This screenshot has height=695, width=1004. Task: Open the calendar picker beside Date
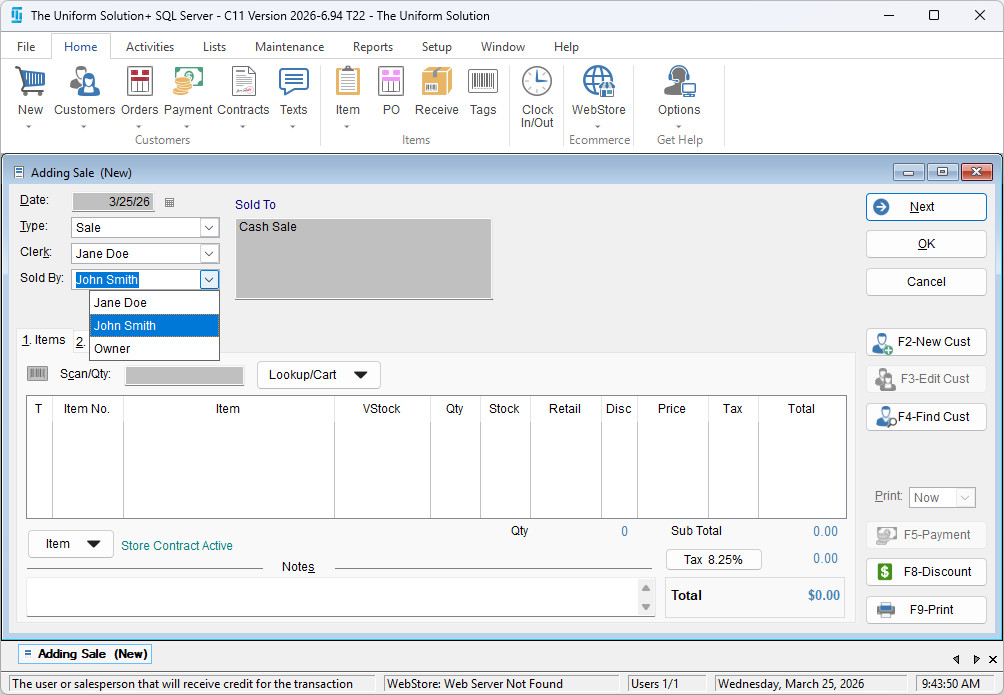click(x=169, y=202)
